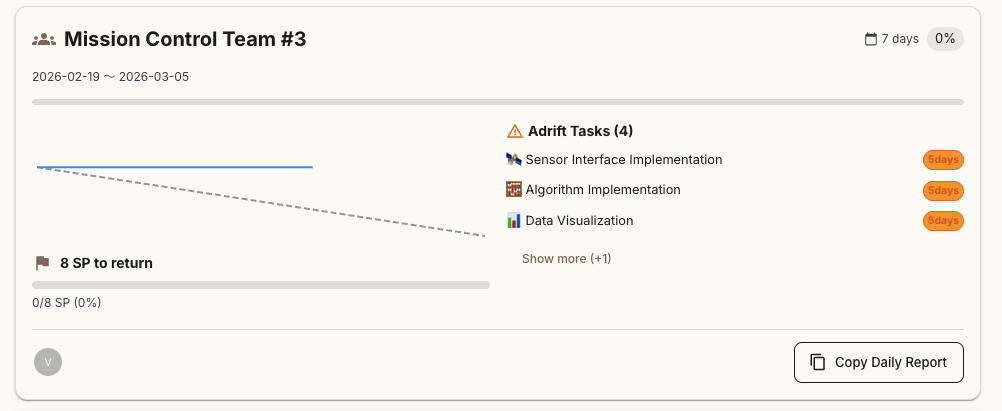This screenshot has width=1002, height=411.
Task: Click the 5days badge on Algorithm Implementation
Action: [942, 190]
